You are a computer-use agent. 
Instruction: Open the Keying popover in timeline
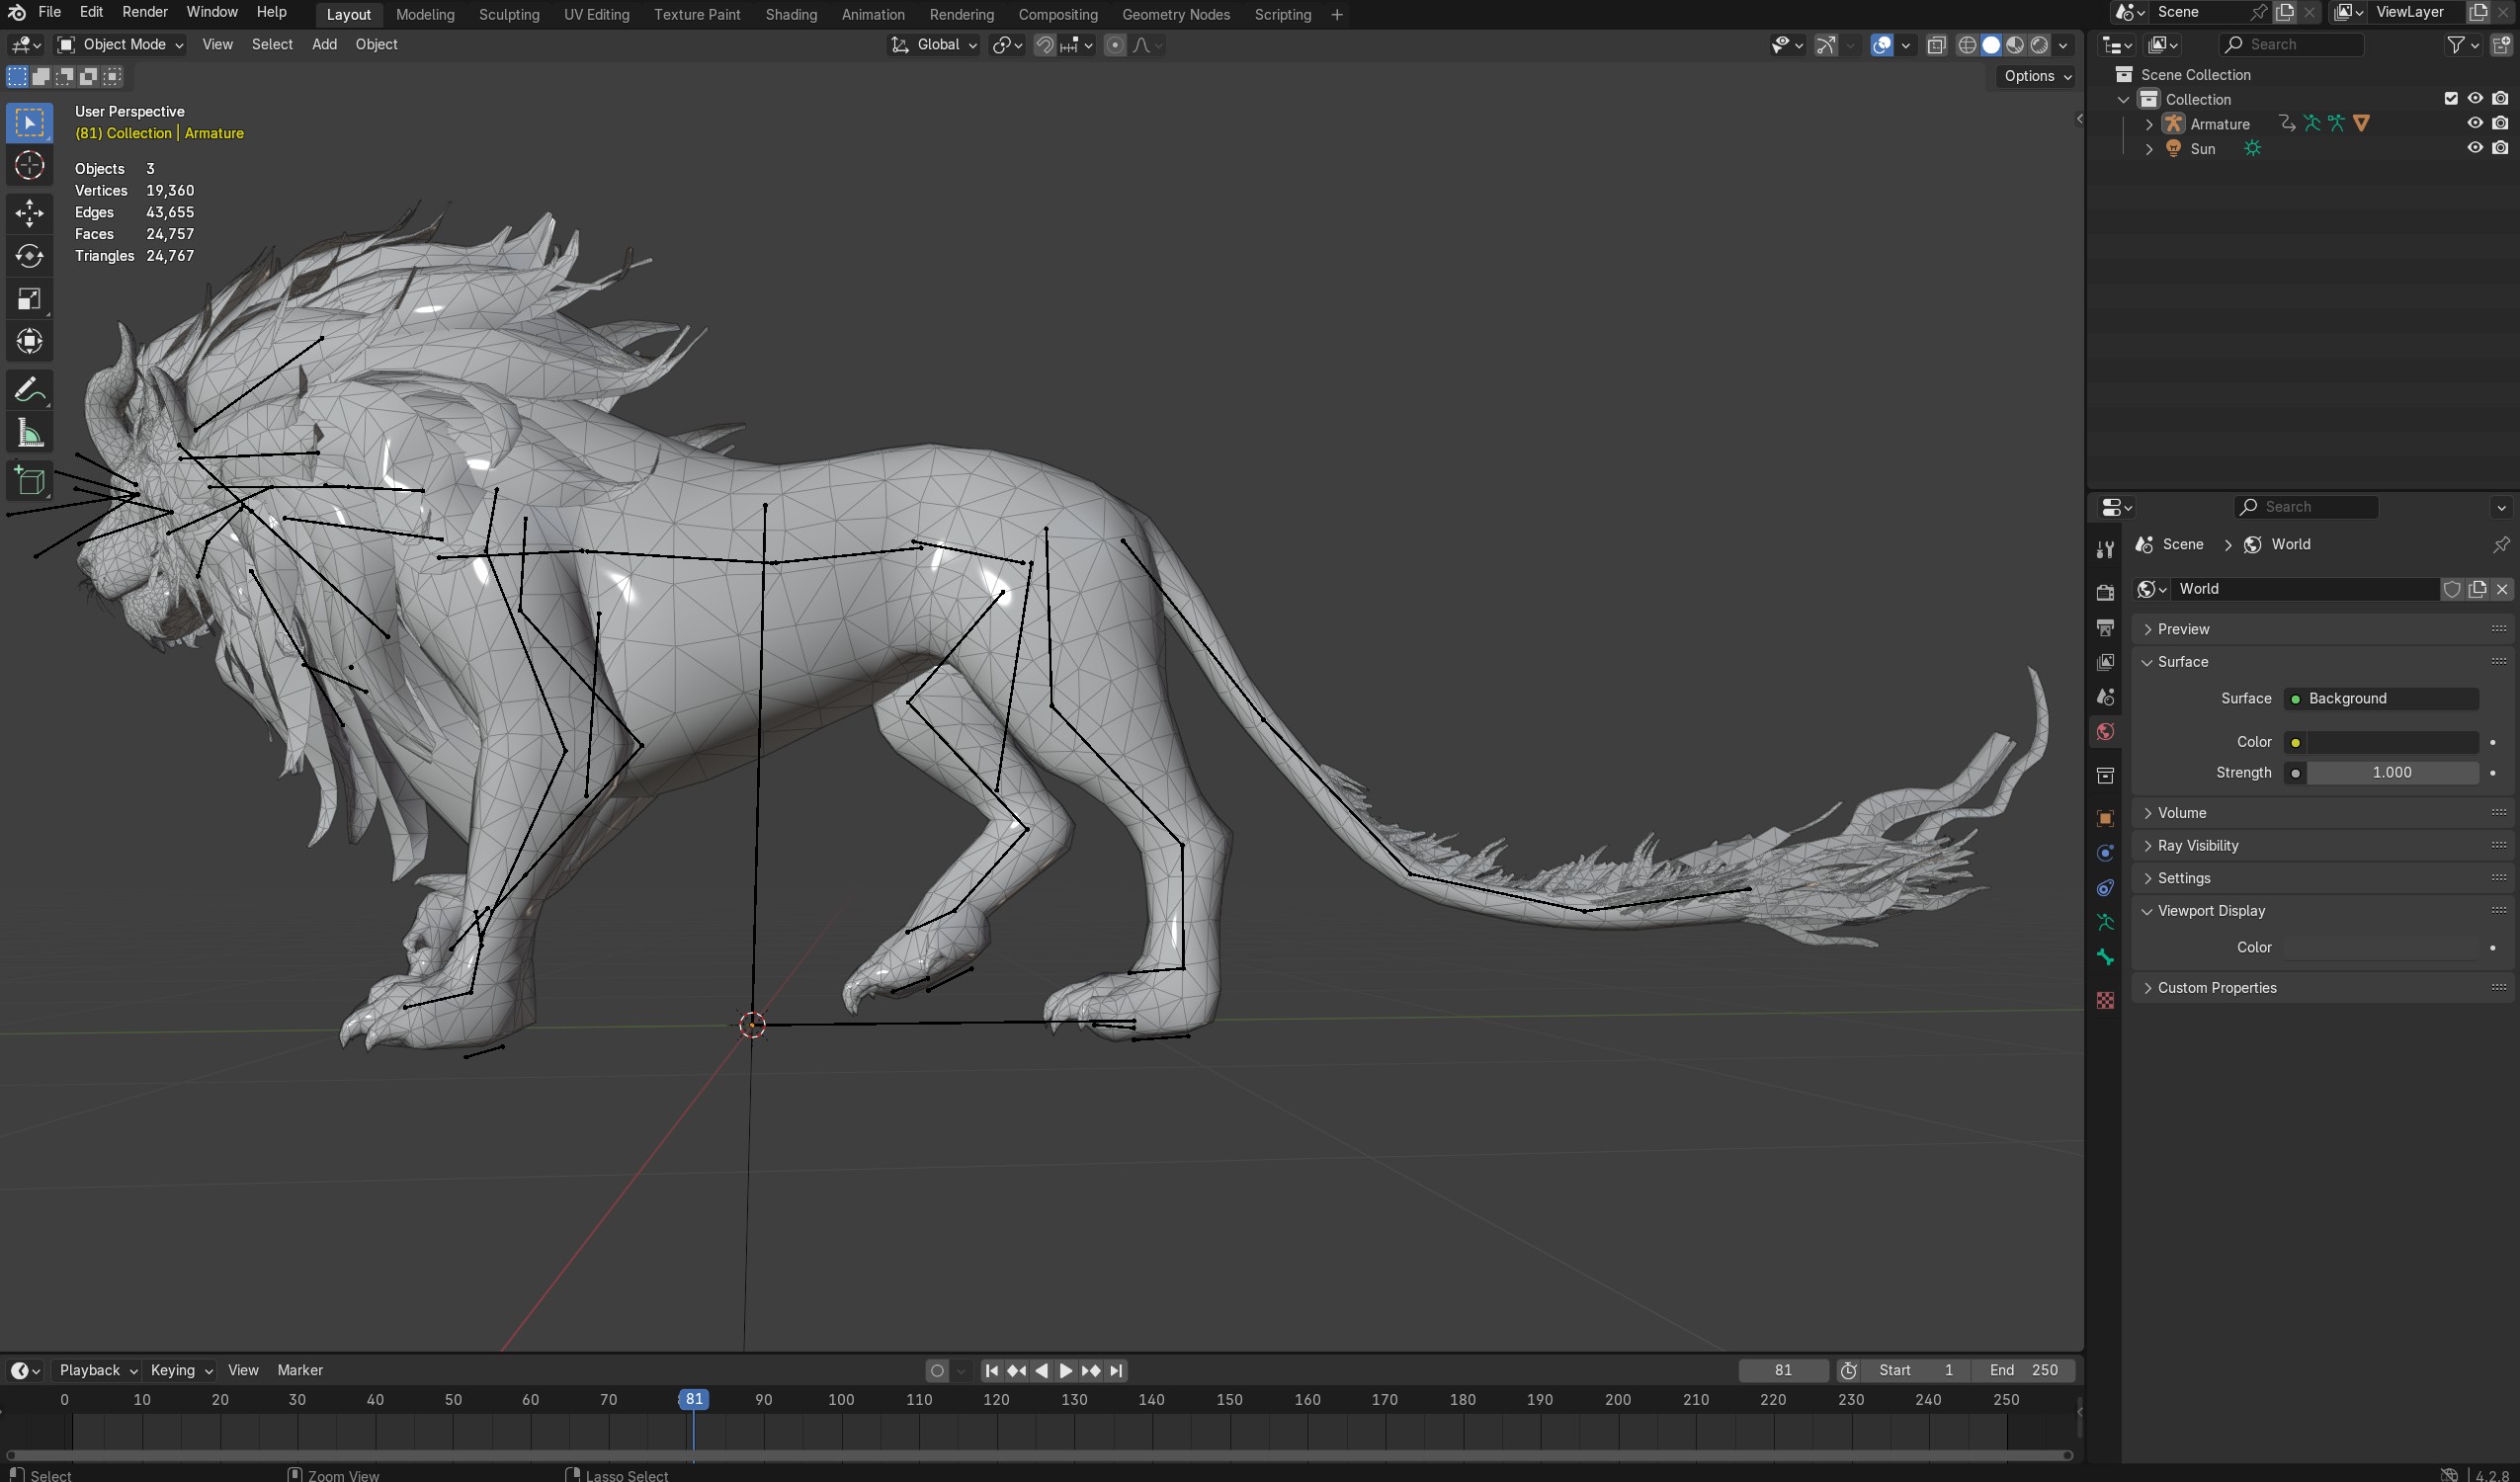[x=181, y=1370]
